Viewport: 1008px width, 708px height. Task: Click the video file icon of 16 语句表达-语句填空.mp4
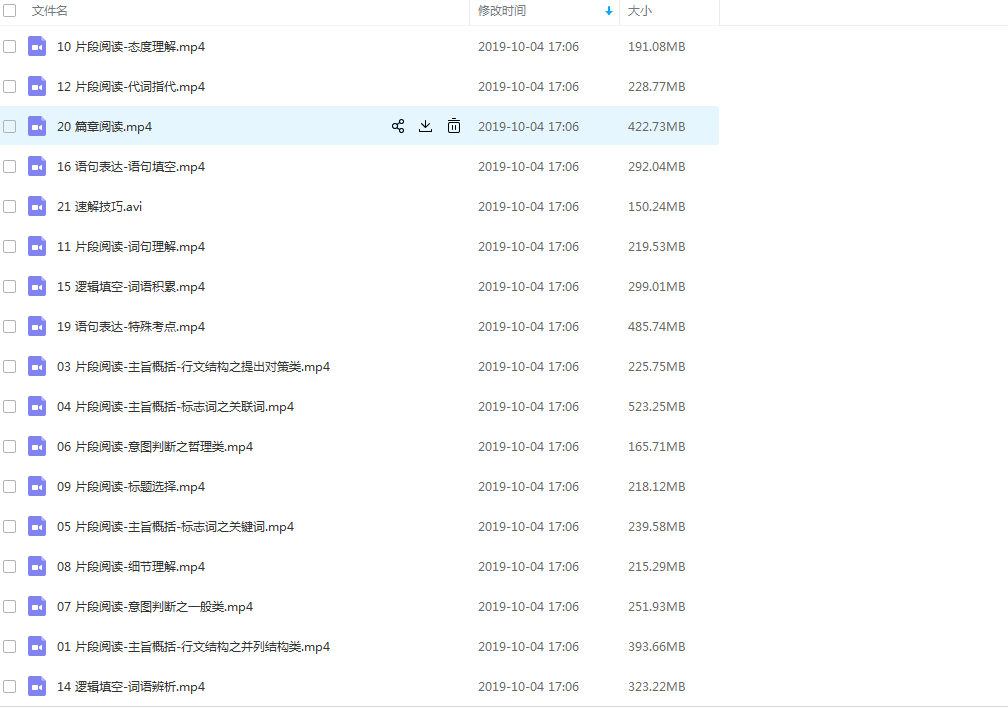click(x=37, y=166)
